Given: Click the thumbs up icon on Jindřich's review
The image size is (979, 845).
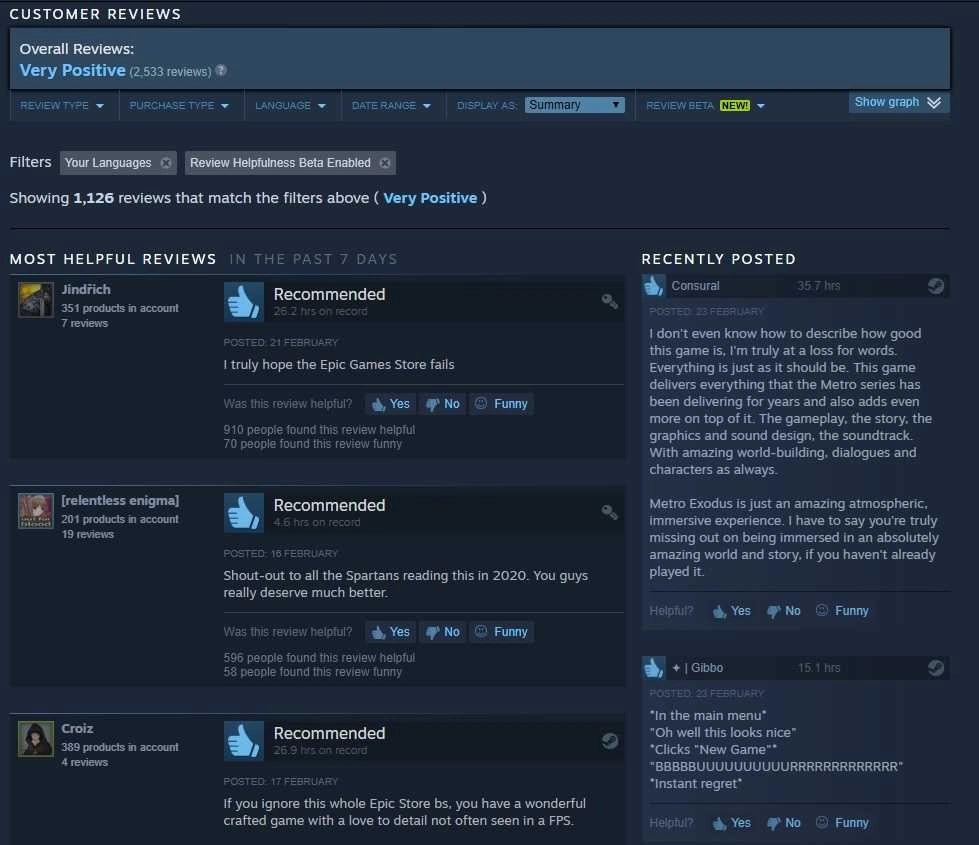Looking at the screenshot, I should [243, 302].
